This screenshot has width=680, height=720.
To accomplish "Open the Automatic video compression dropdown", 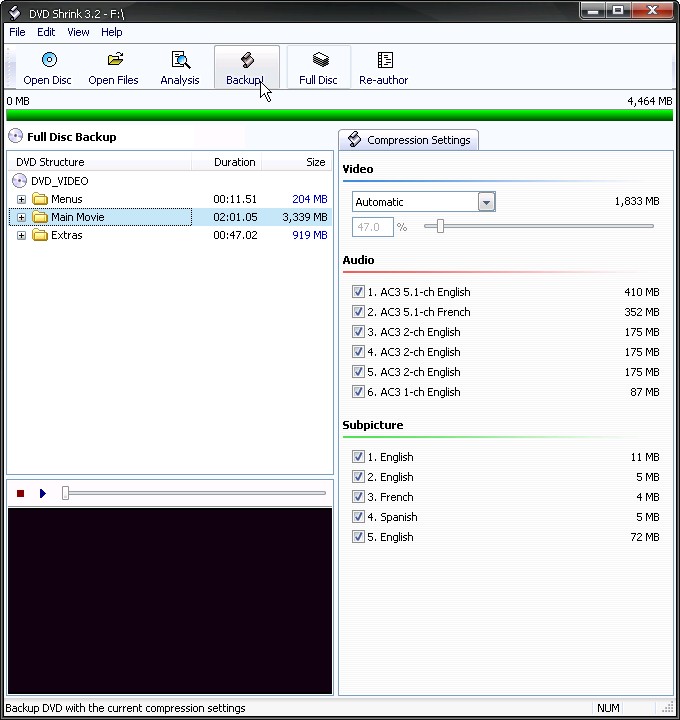I will point(486,202).
